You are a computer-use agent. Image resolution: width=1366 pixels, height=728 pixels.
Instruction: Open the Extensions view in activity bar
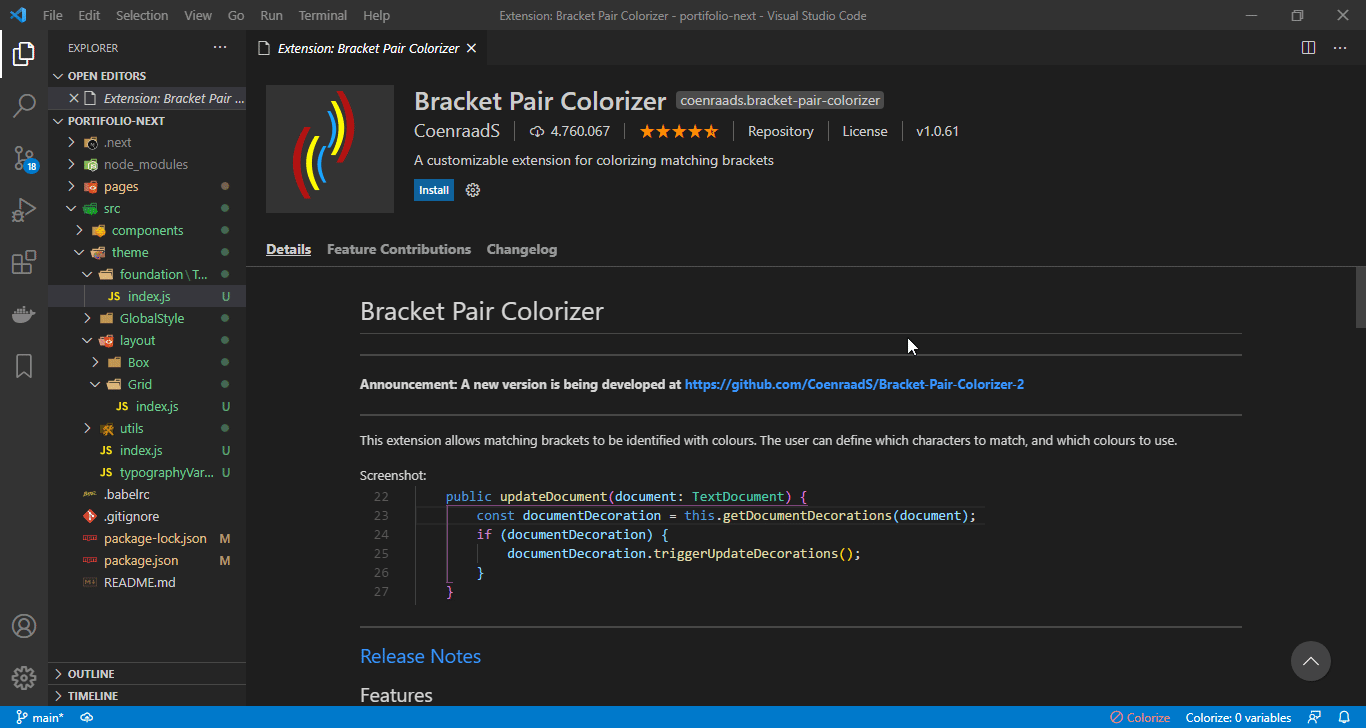click(24, 262)
